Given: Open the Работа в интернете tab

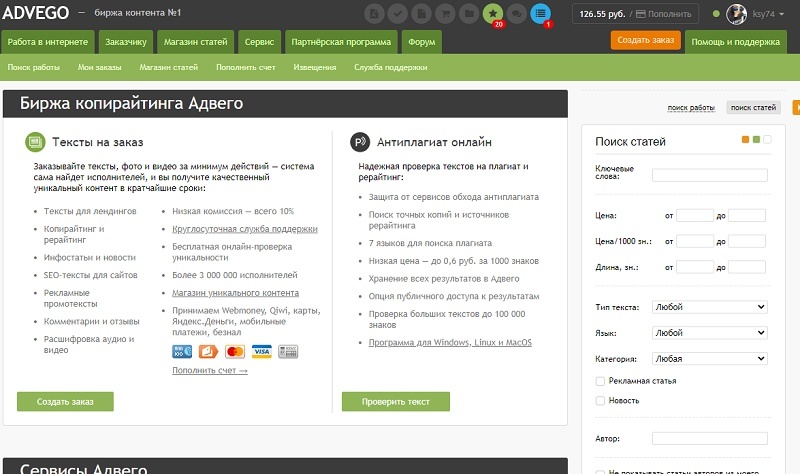Looking at the screenshot, I should pyautogui.click(x=48, y=42).
